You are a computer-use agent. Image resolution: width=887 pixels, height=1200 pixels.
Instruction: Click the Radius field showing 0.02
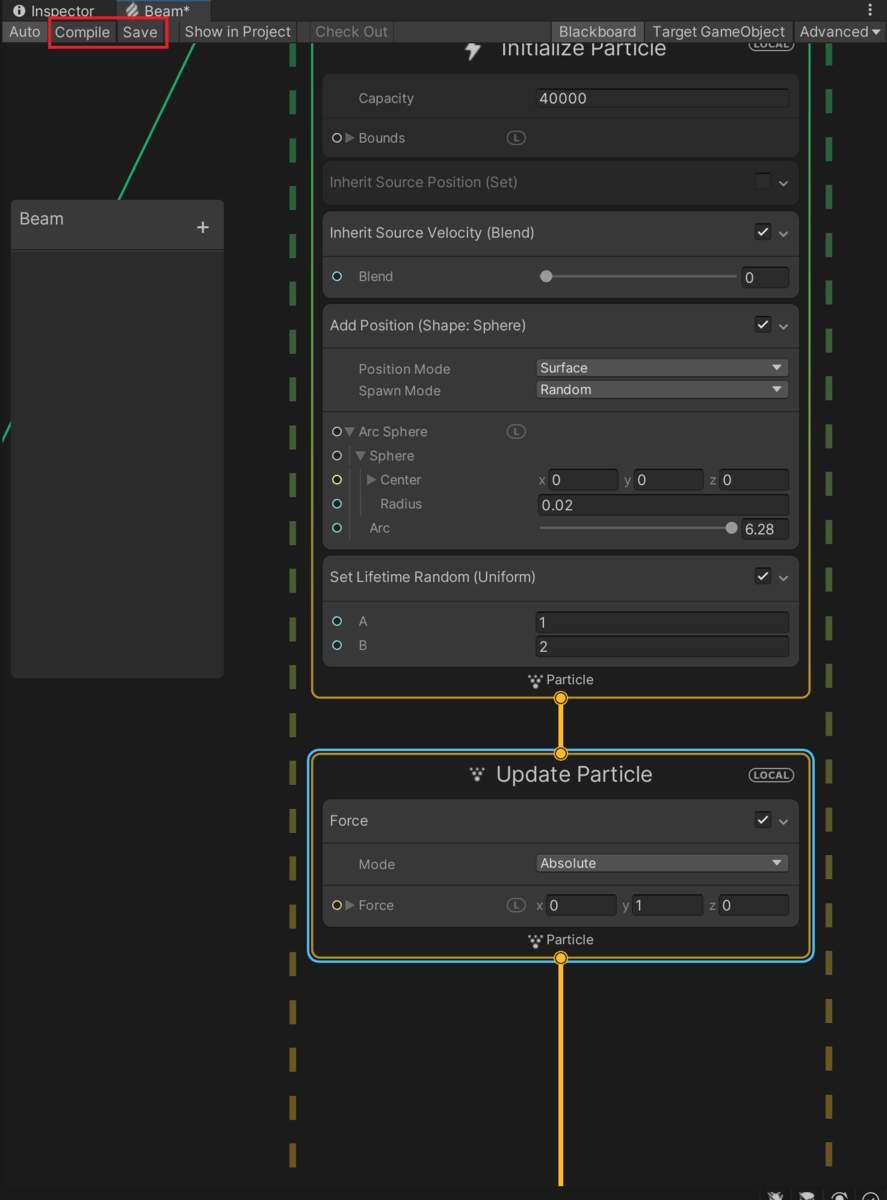662,505
